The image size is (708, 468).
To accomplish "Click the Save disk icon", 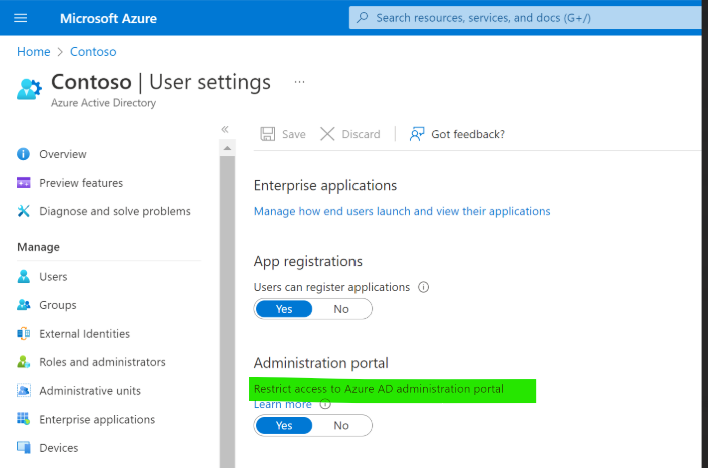I will click(267, 134).
